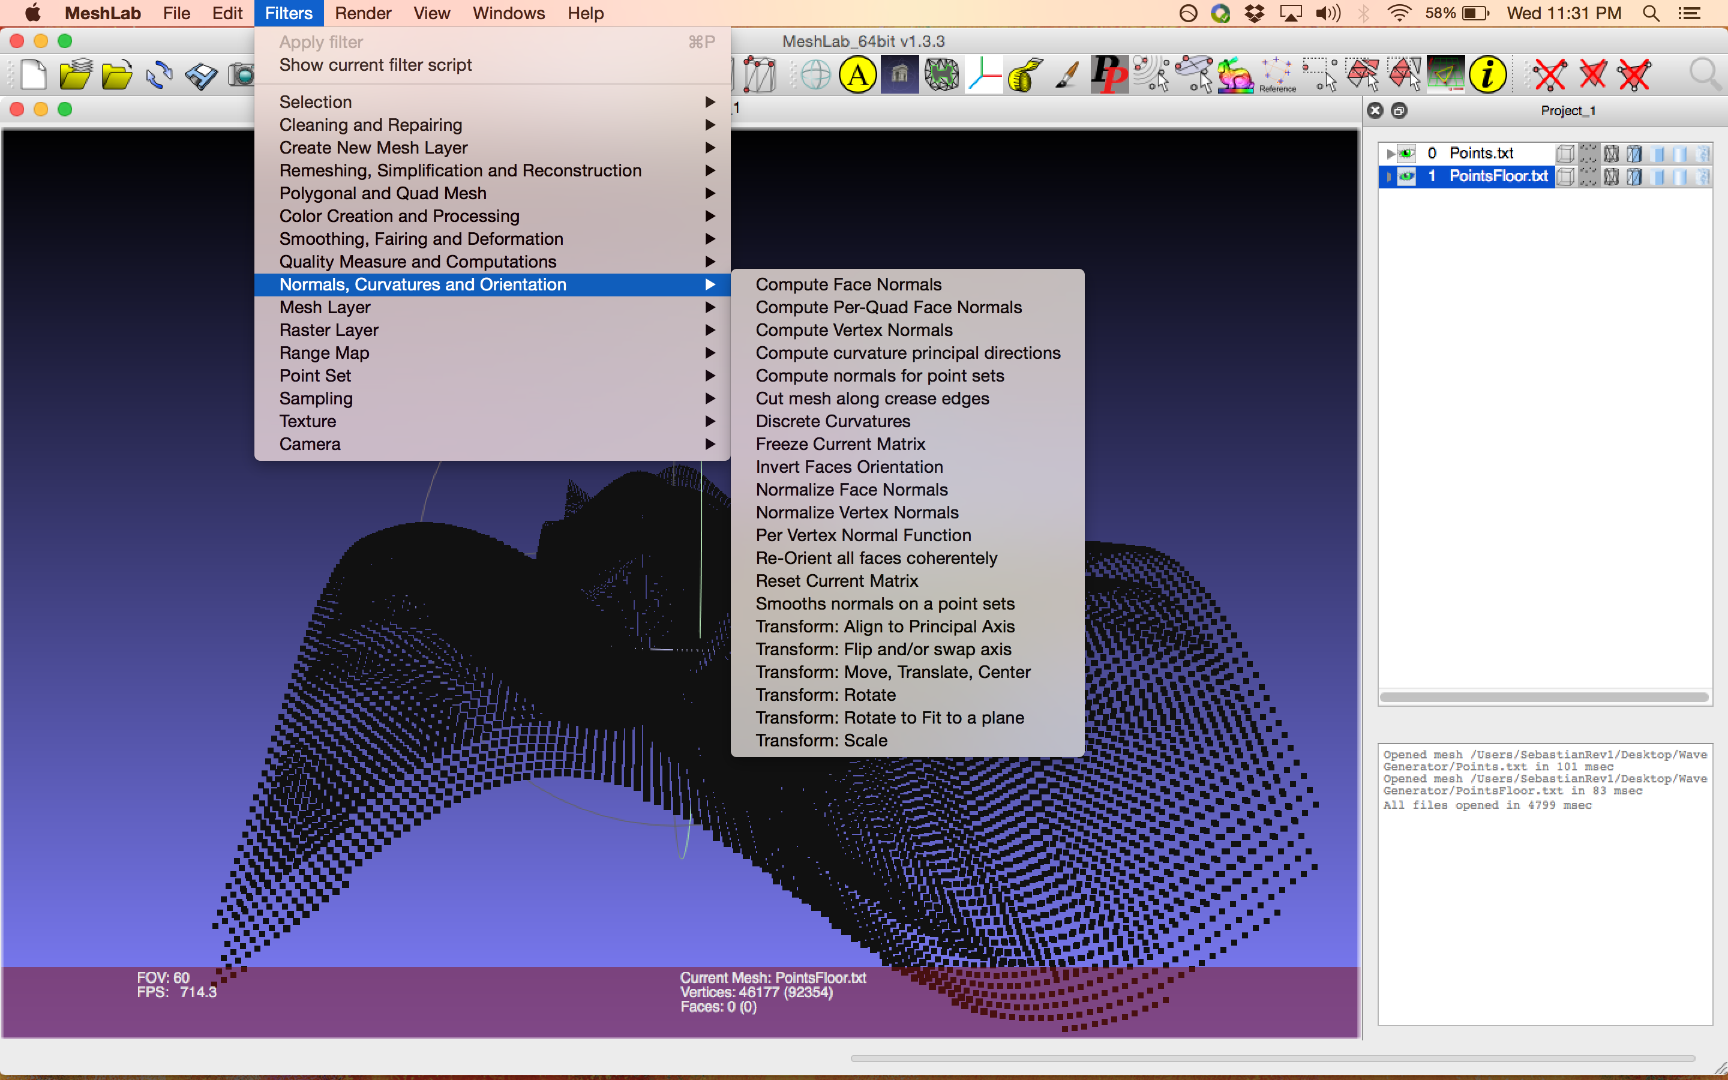Select Compute normals for point sets
Image resolution: width=1728 pixels, height=1080 pixels.
[x=879, y=375]
